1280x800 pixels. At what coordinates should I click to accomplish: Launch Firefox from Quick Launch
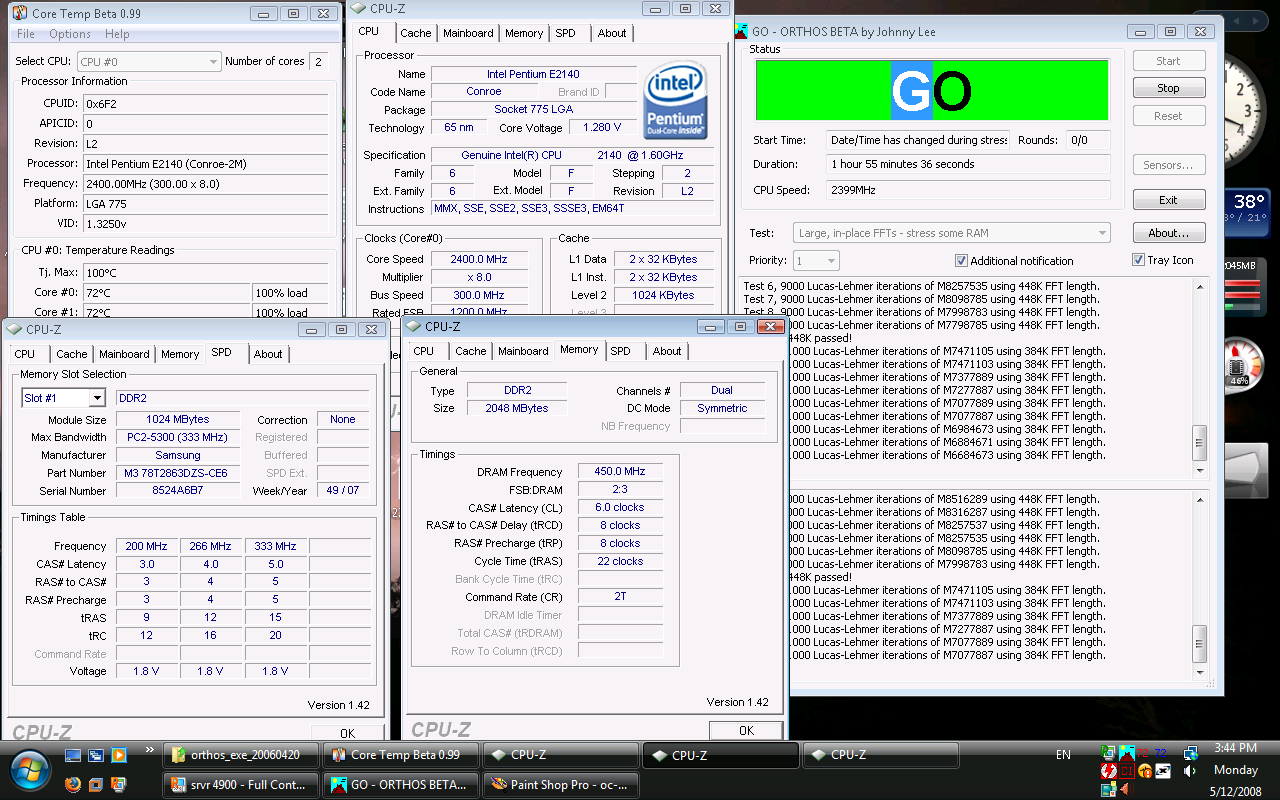coord(73,784)
